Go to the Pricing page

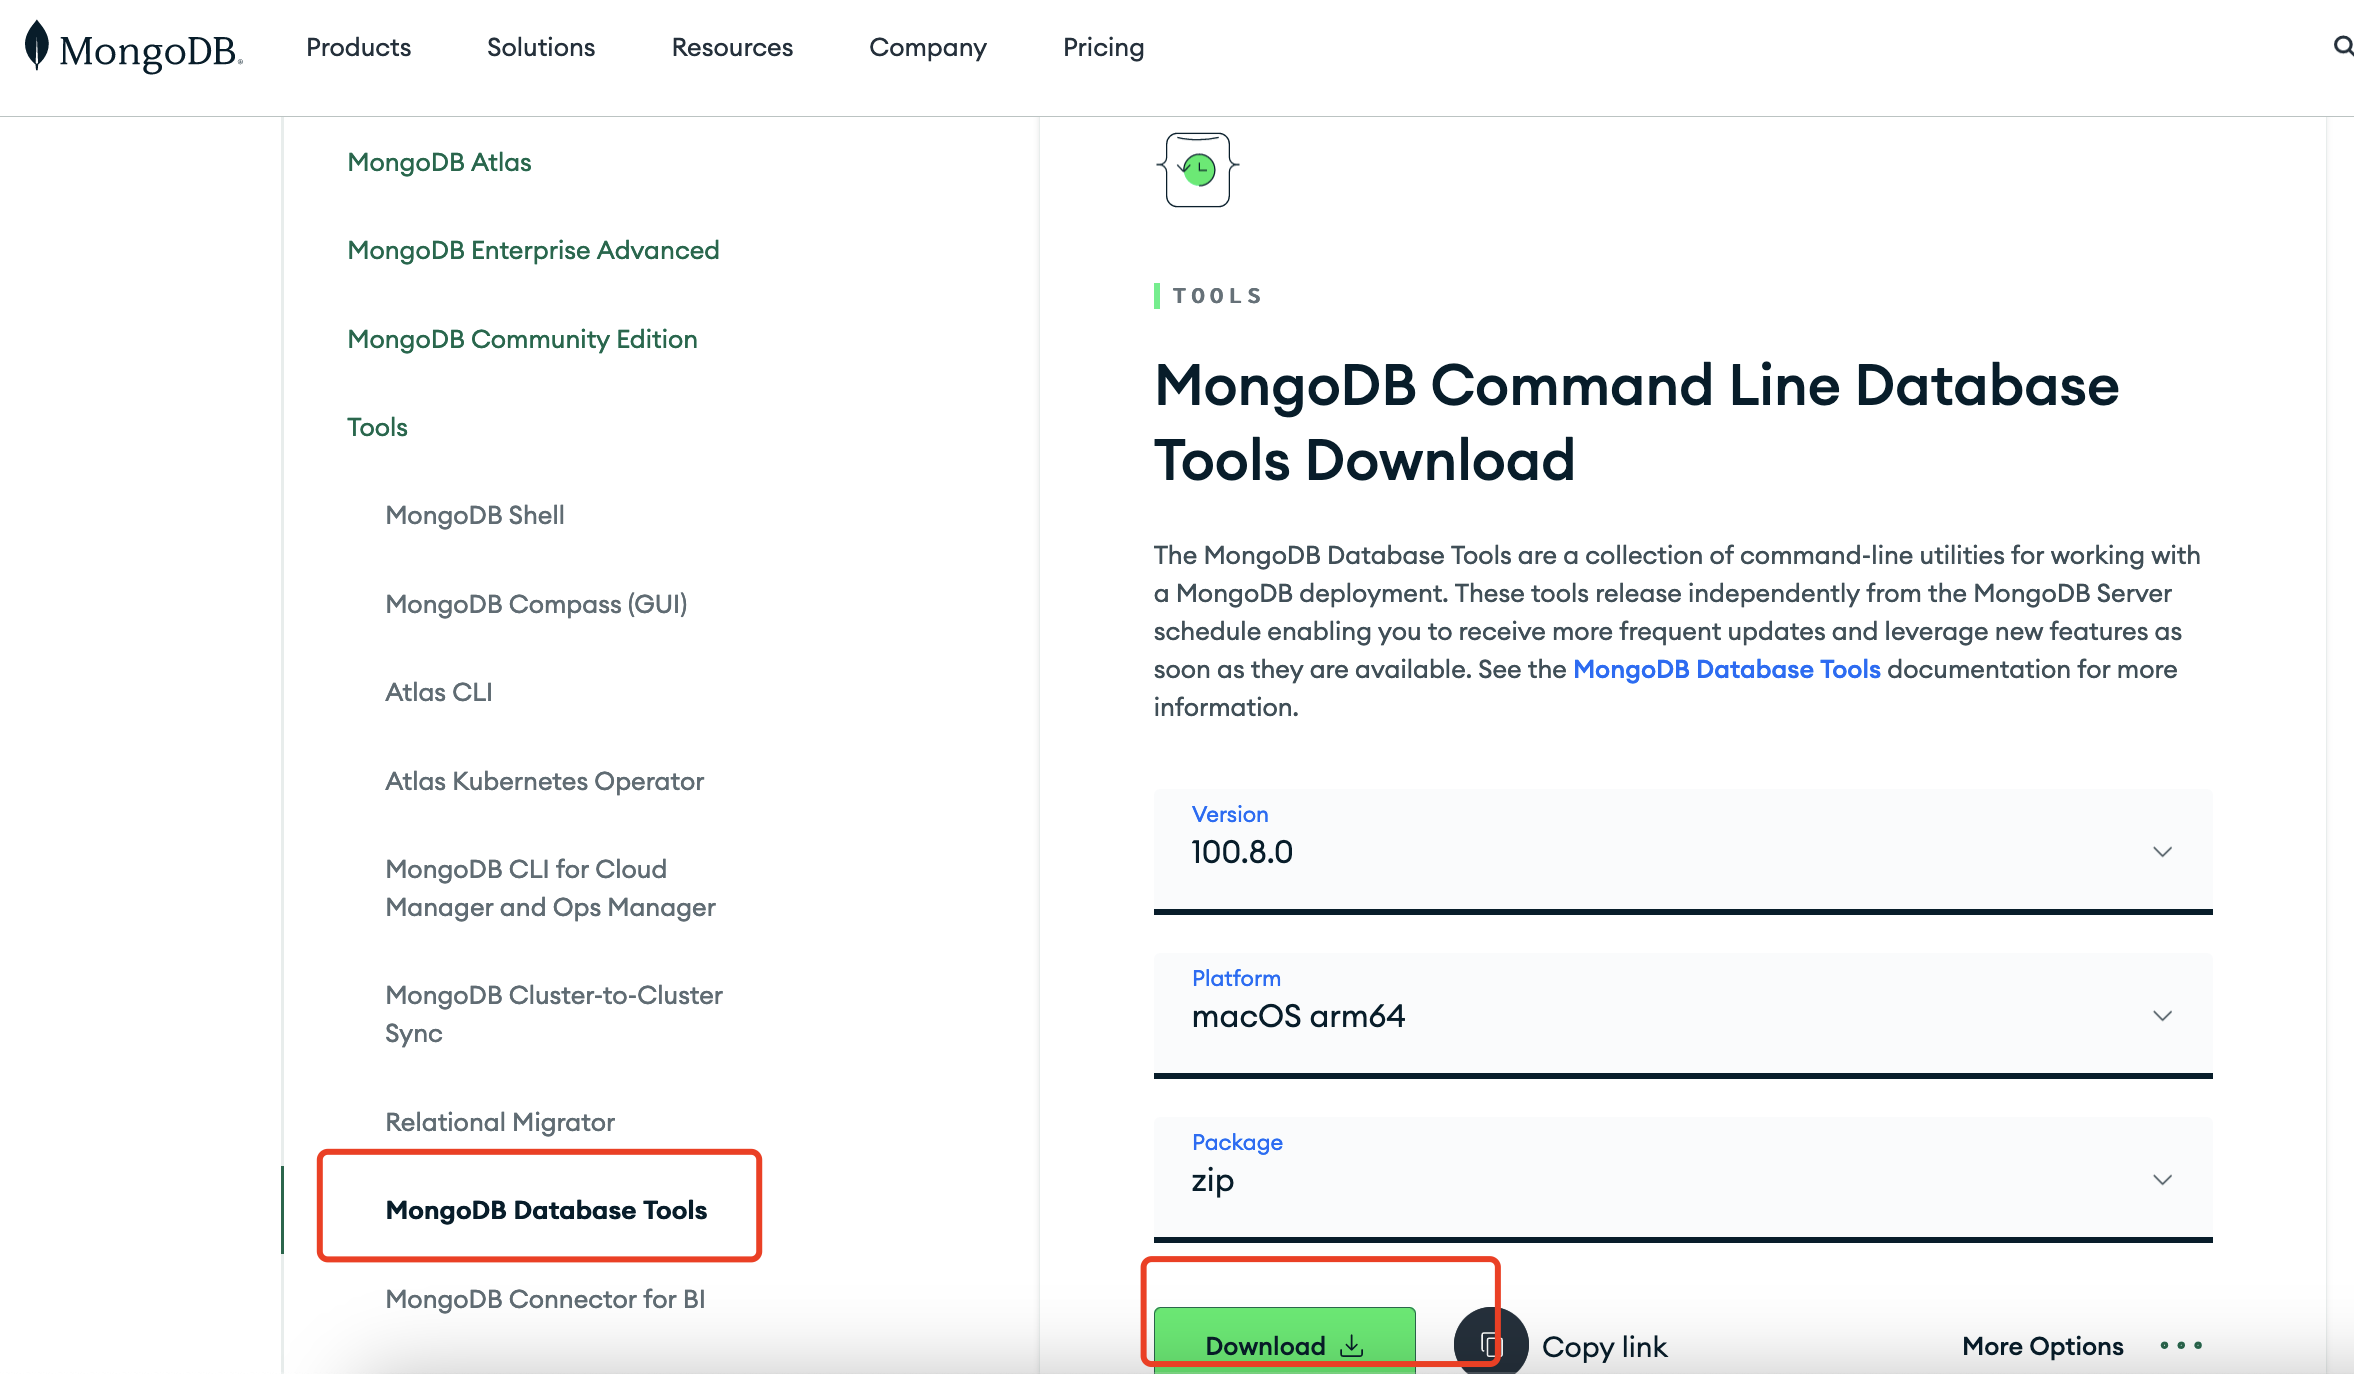pyautogui.click(x=1103, y=47)
